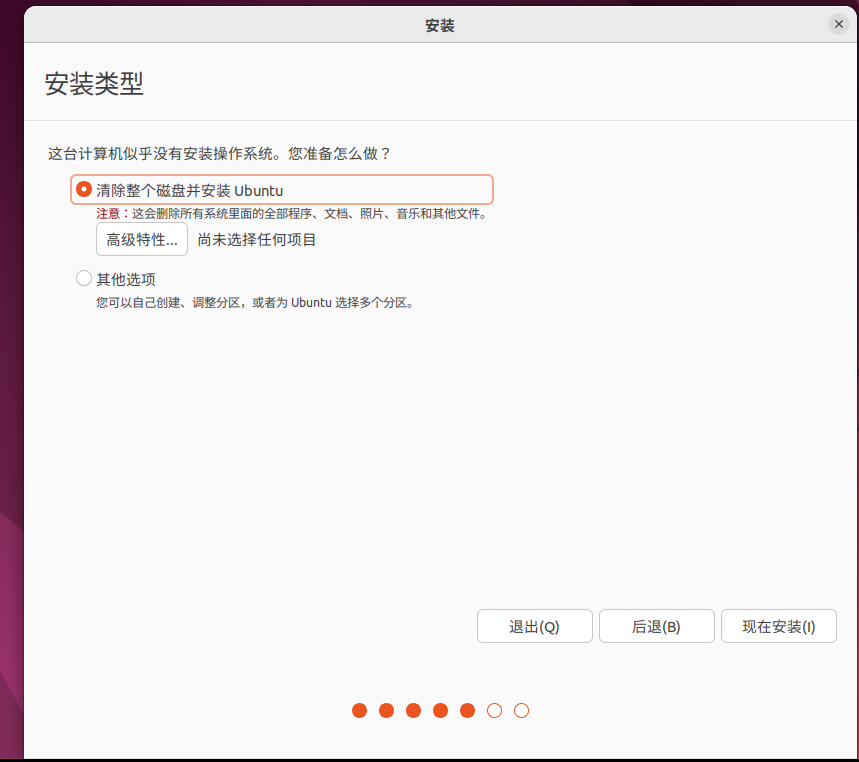Open the "高级特性..." options
859x762 pixels.
[142, 239]
